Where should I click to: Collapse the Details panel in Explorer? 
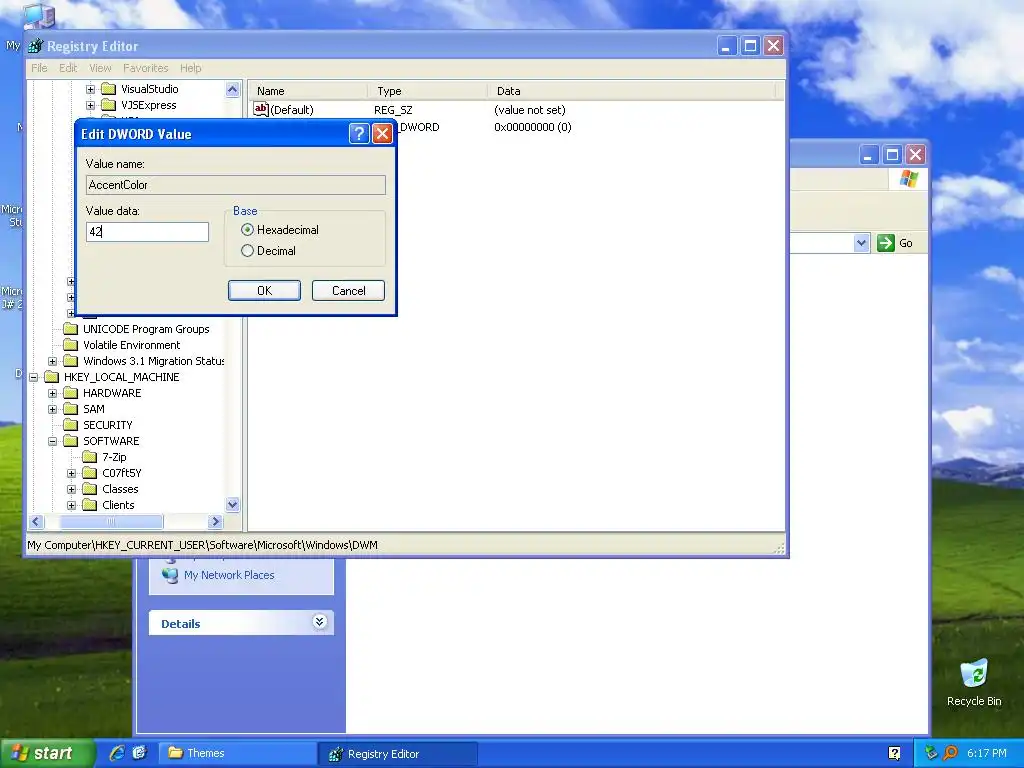click(x=319, y=622)
